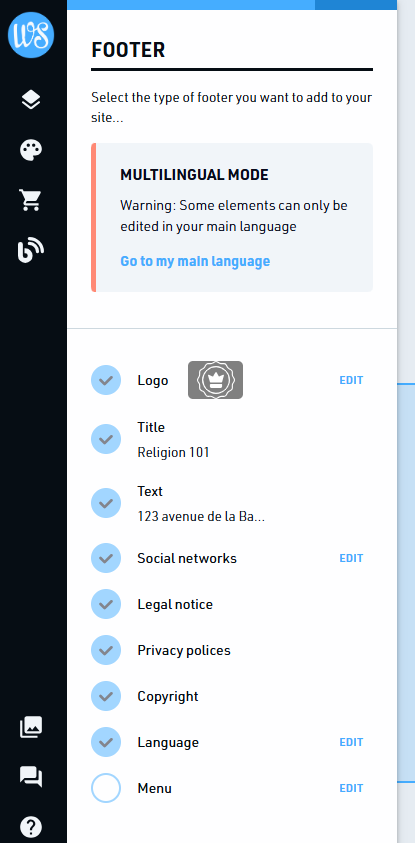Enable the Menu footer checkbox
Screen dimensions: 415x843
pyautogui.click(x=106, y=788)
